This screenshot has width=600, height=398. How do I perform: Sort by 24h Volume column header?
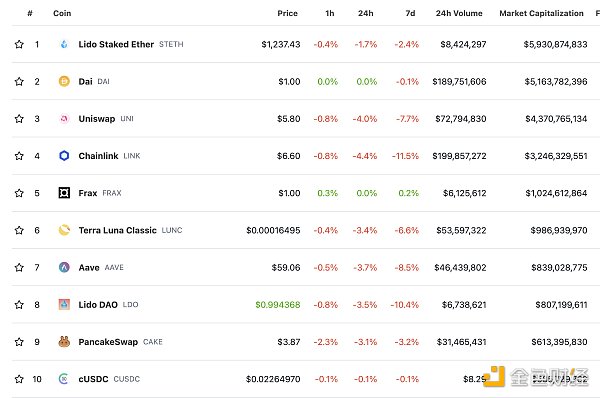click(x=459, y=13)
